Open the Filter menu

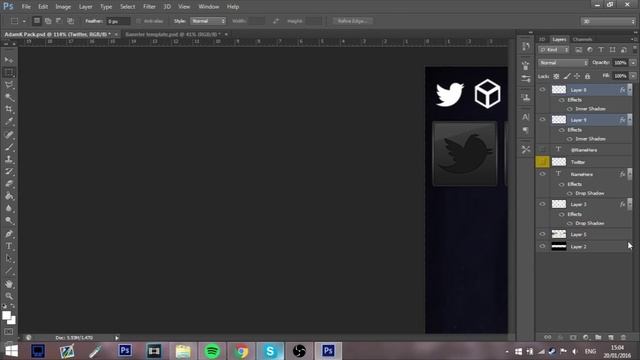tap(149, 7)
